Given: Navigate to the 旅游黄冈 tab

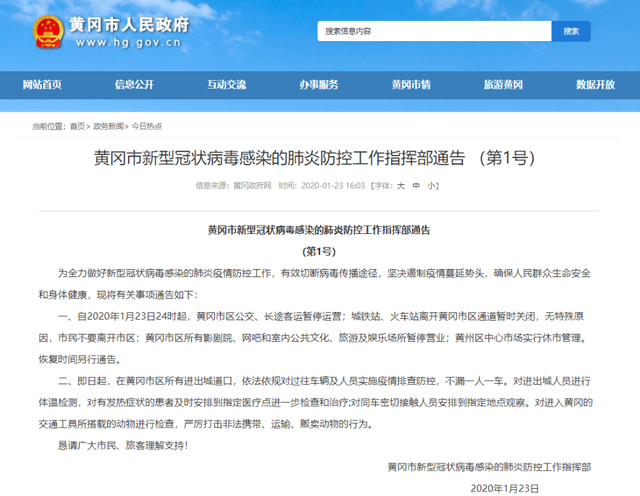Looking at the screenshot, I should click(x=503, y=84).
